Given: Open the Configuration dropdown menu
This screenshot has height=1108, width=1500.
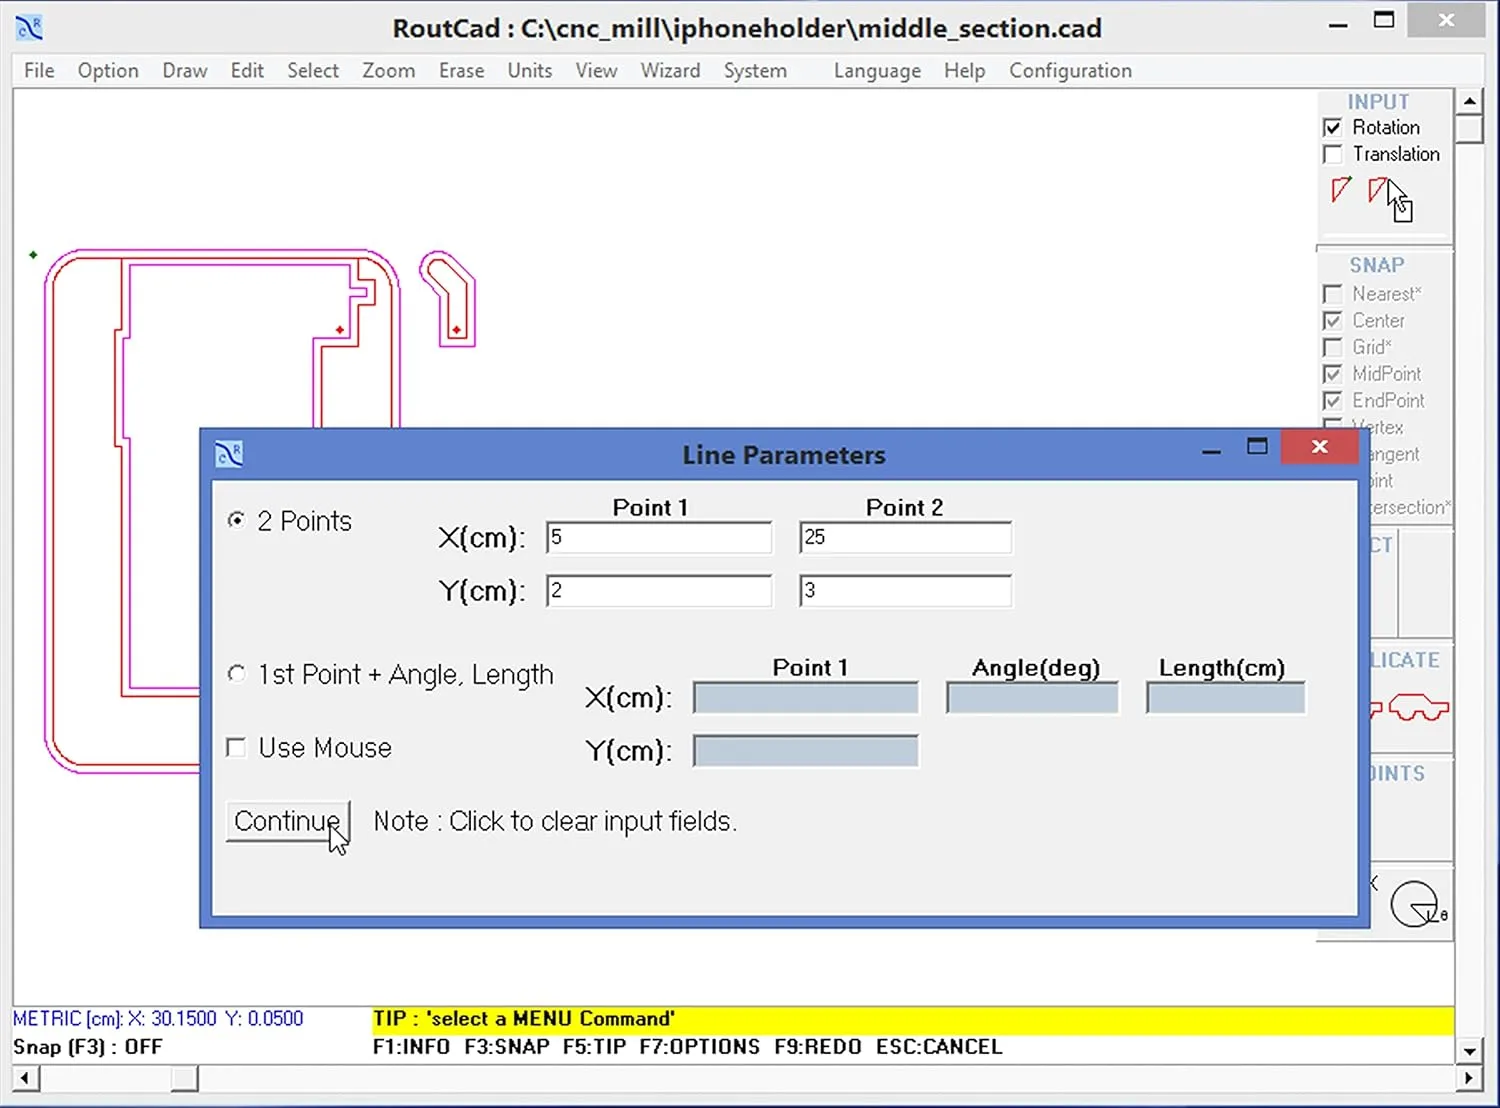Looking at the screenshot, I should coord(1070,70).
